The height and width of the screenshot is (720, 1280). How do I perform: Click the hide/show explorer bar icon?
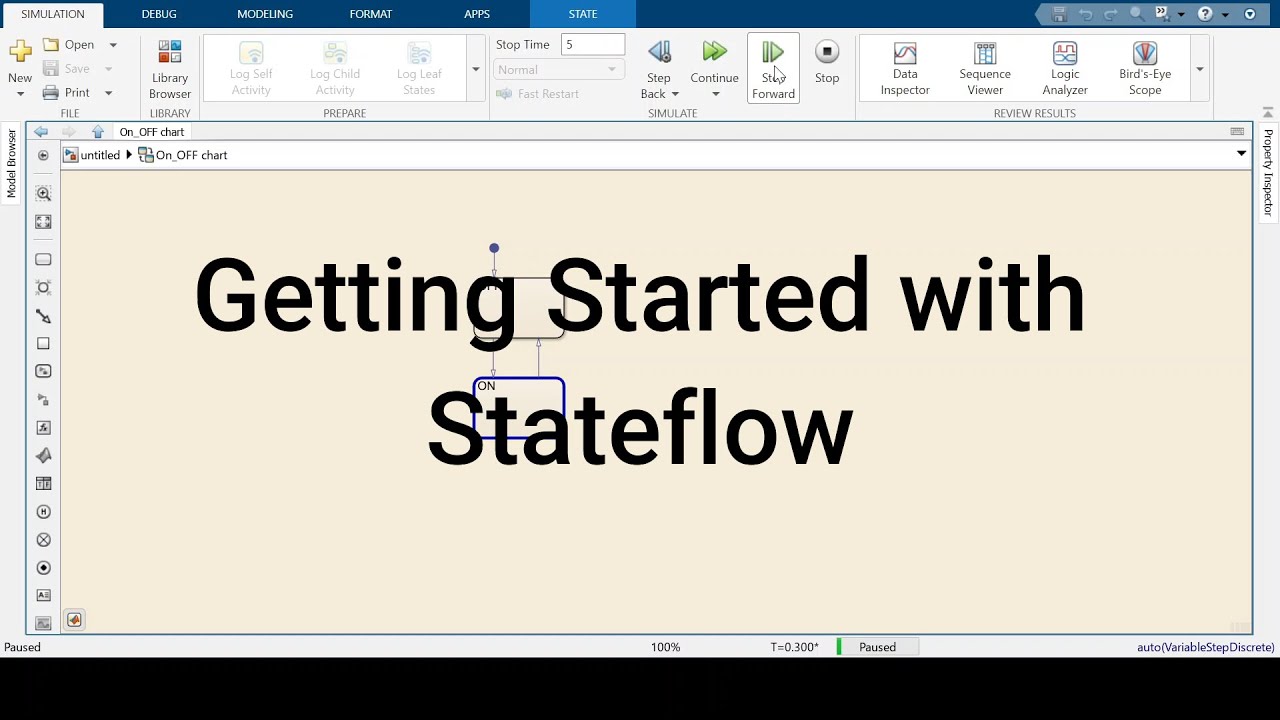[43, 155]
